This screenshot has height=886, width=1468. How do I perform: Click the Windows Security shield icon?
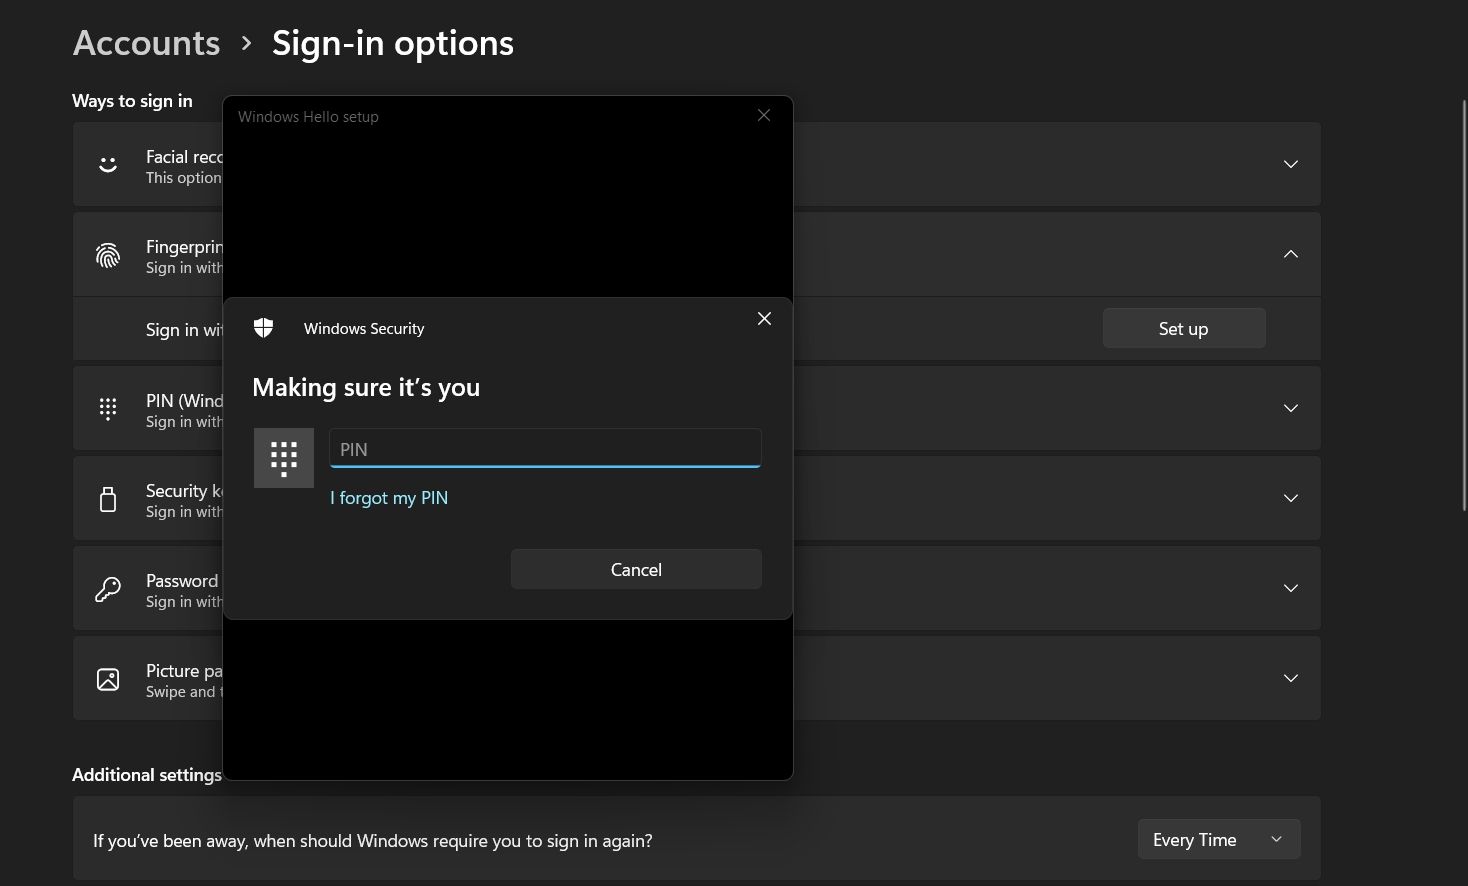click(x=264, y=328)
